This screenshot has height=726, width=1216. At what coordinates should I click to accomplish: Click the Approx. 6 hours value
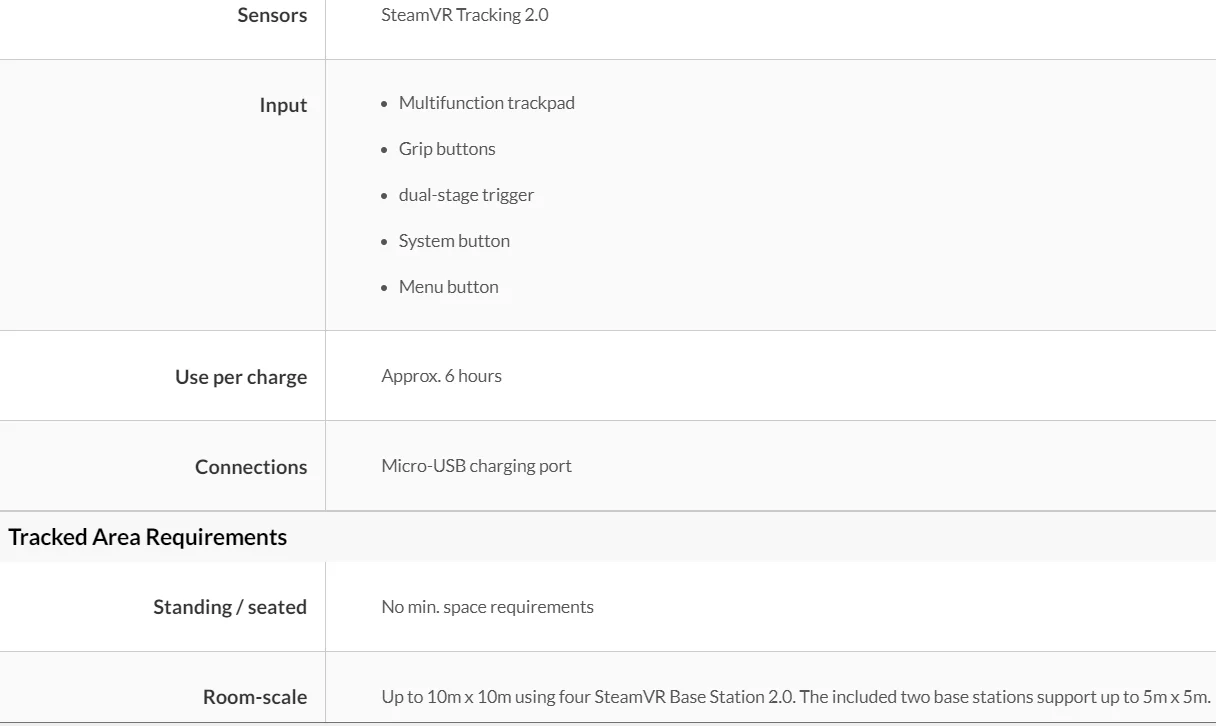click(441, 376)
